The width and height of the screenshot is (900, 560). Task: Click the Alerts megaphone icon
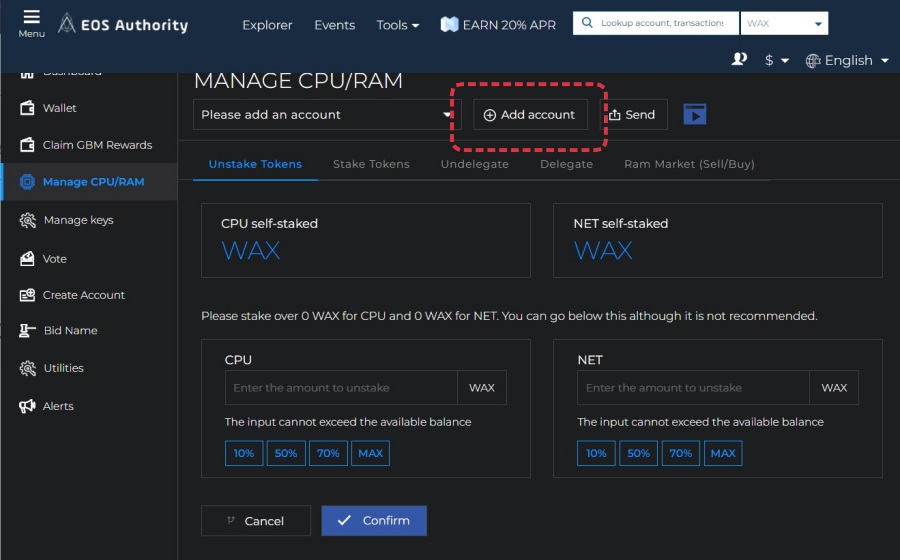27,406
